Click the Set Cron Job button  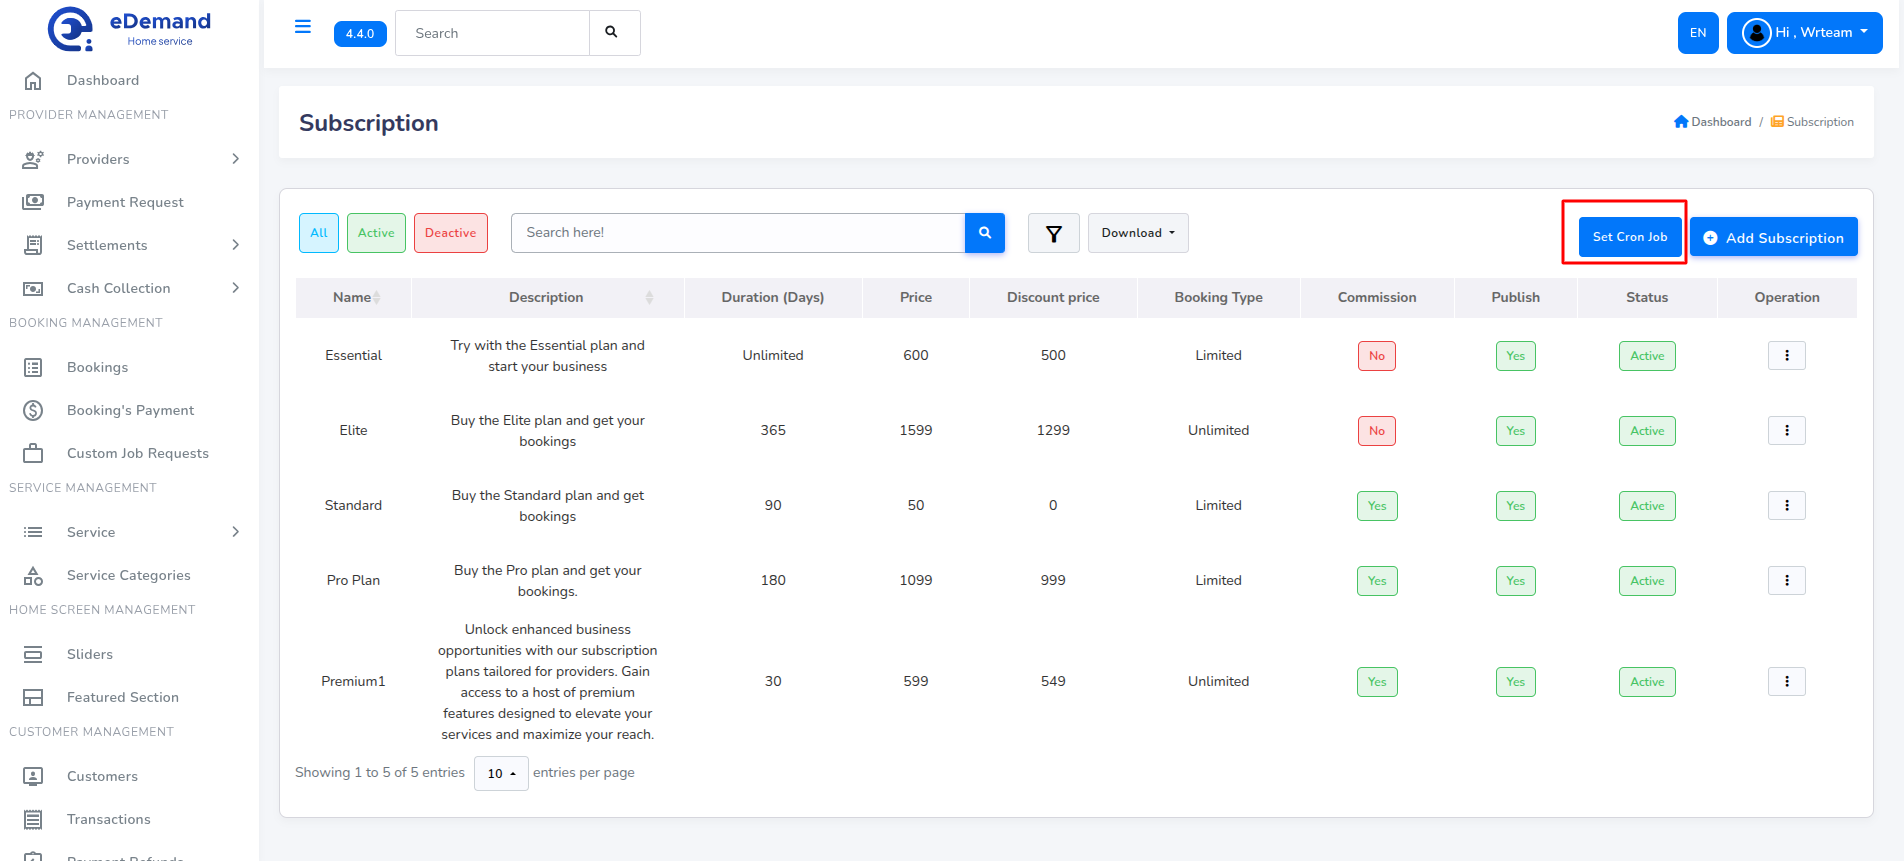point(1629,237)
